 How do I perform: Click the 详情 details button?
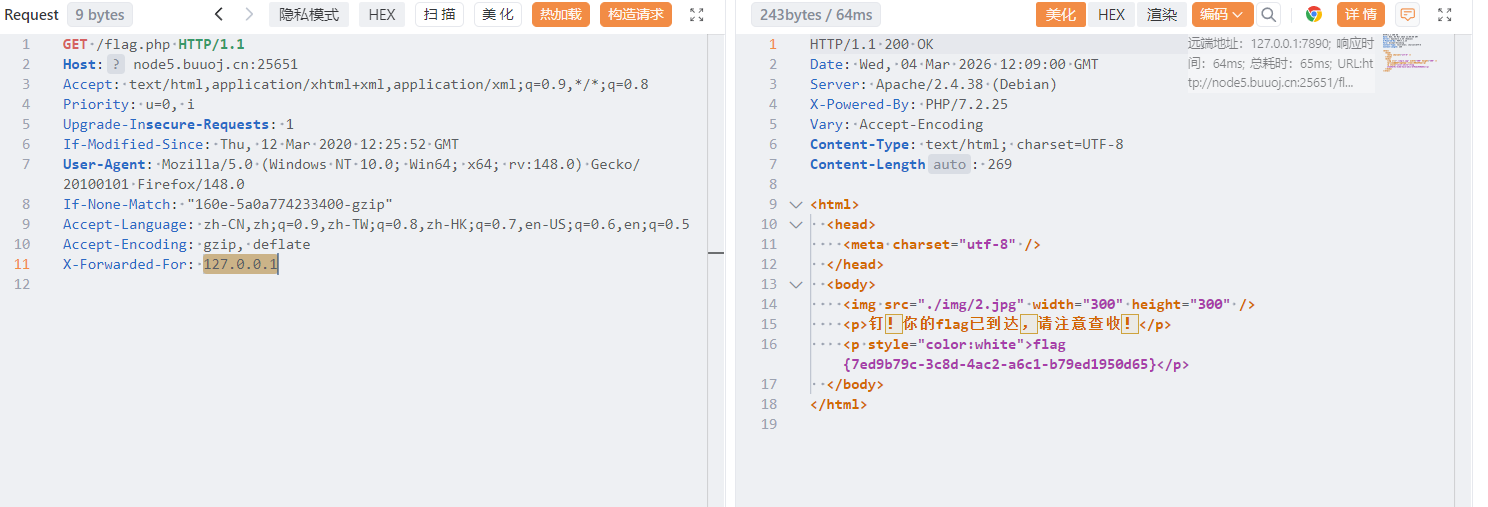point(1360,15)
